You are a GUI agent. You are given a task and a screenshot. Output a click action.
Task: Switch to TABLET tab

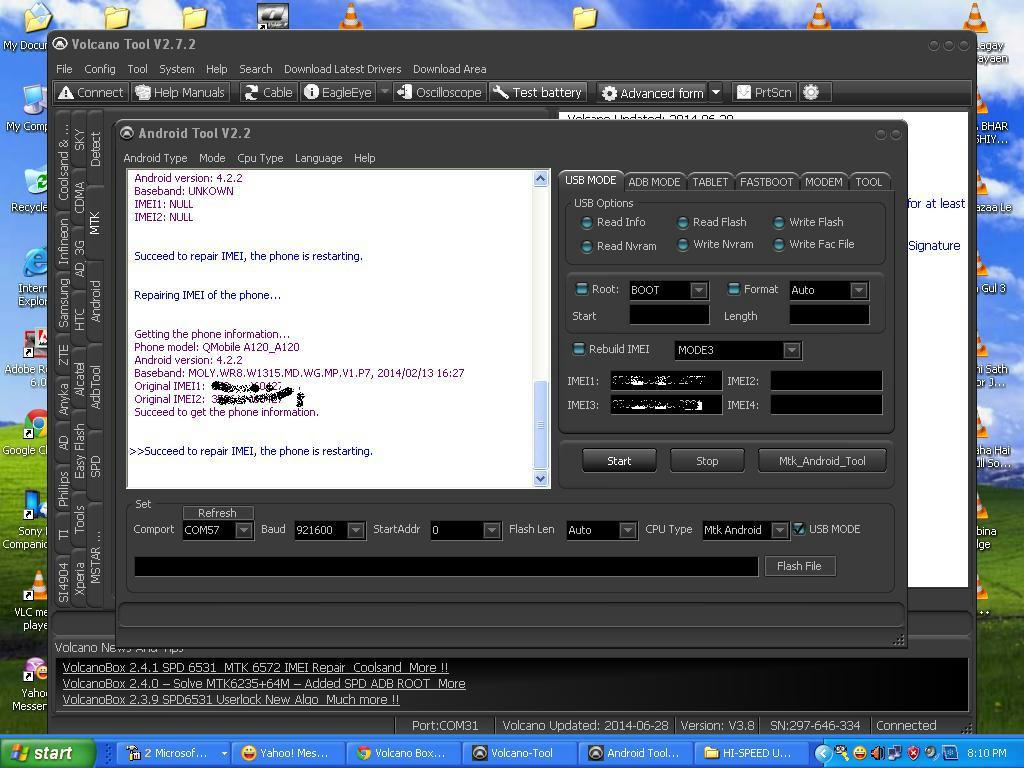point(710,182)
